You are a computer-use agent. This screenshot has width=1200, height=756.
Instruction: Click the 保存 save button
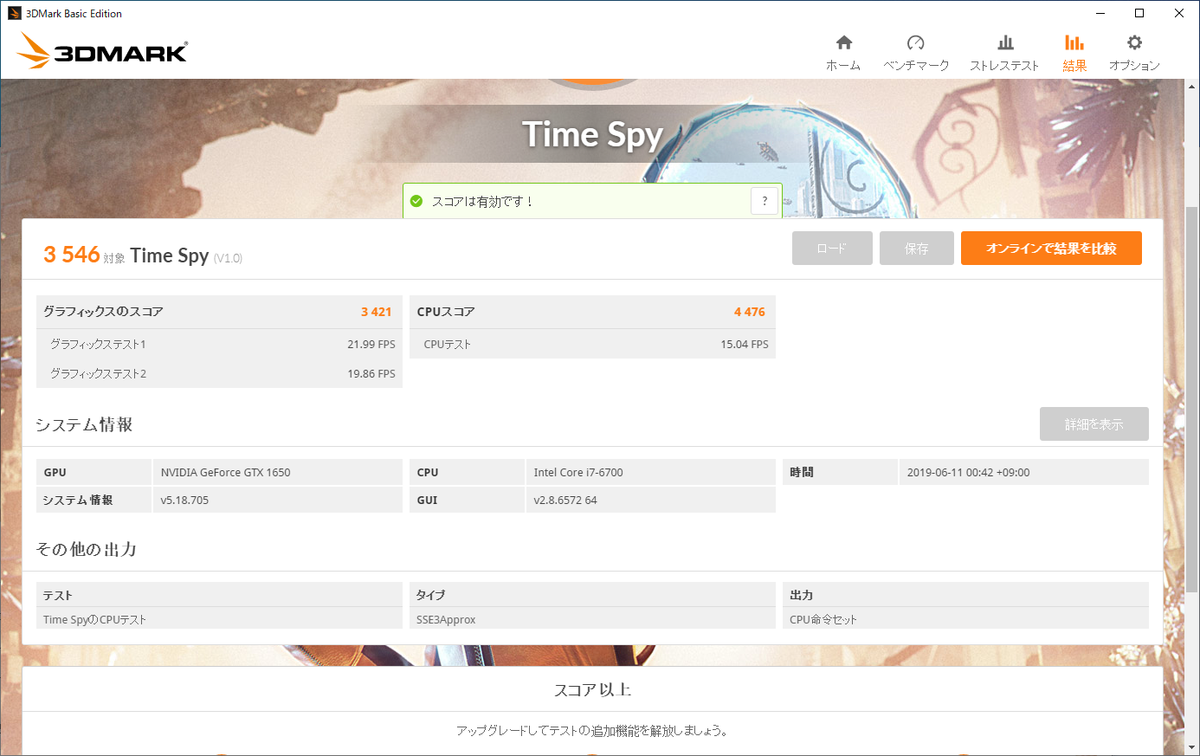[916, 248]
